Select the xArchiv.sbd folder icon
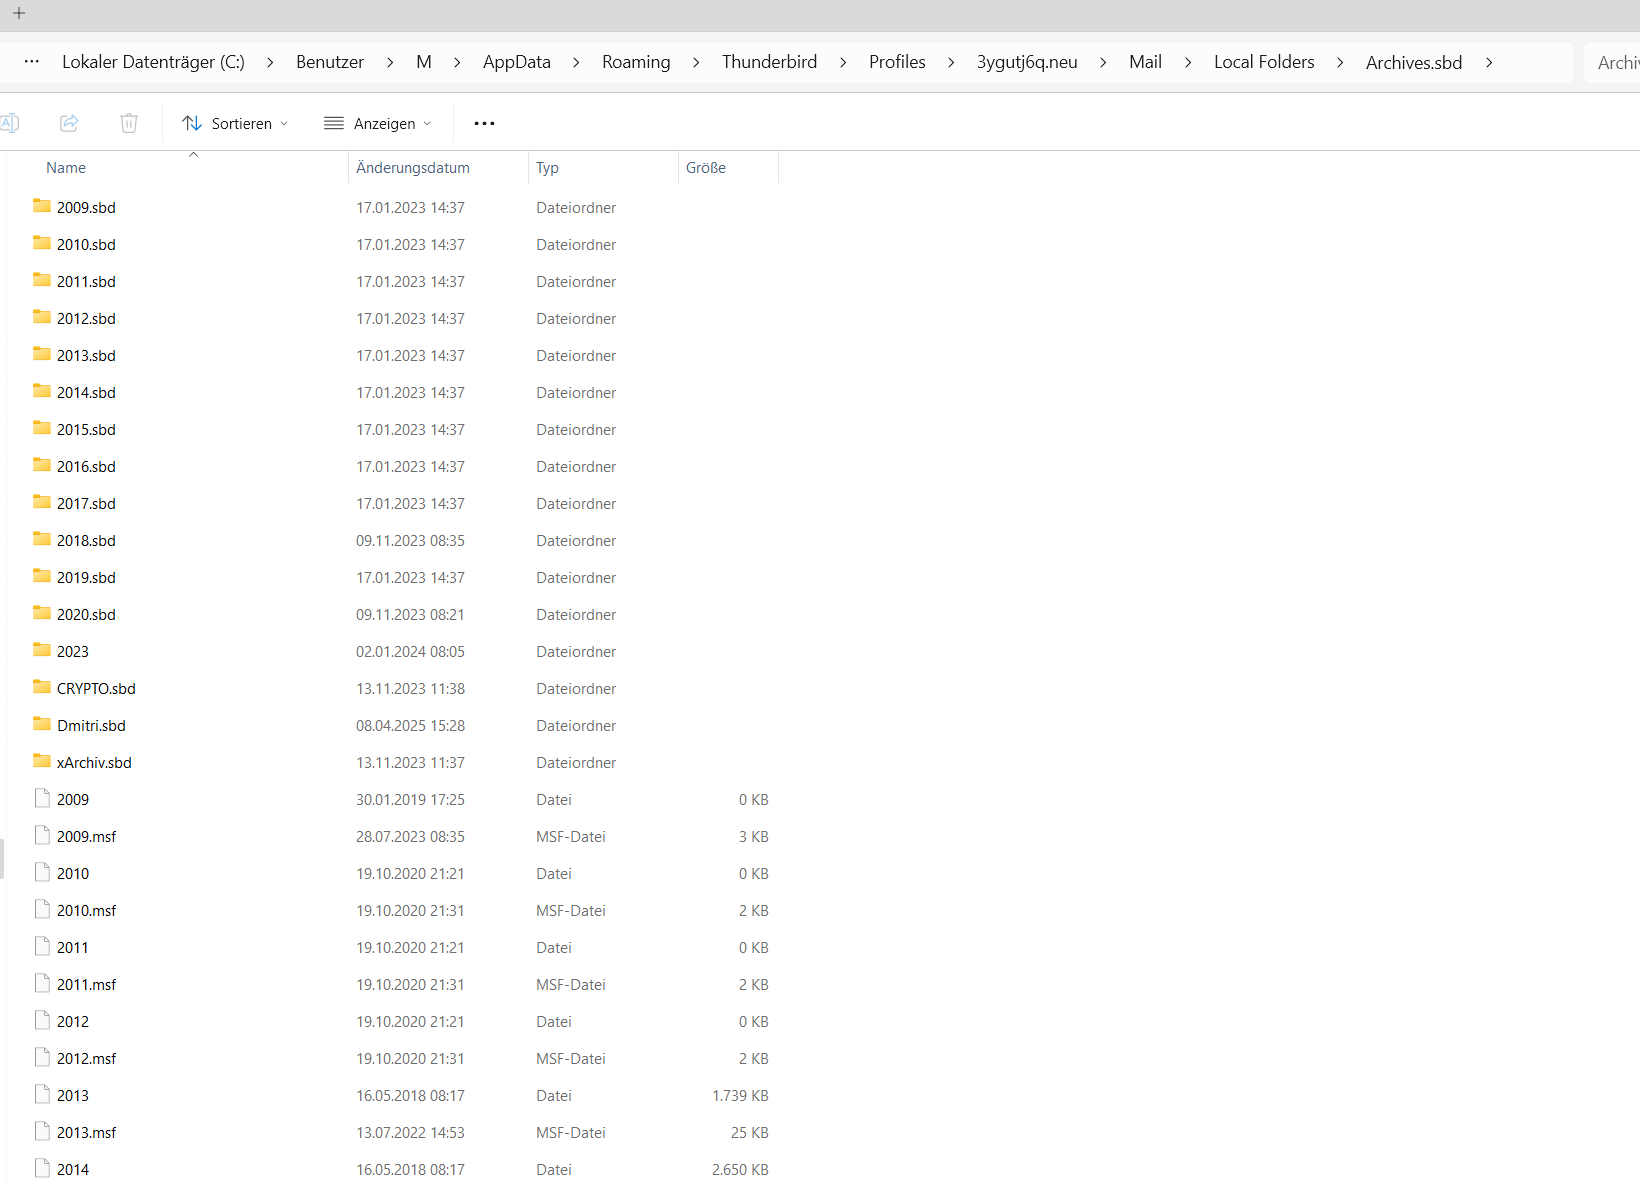The height and width of the screenshot is (1188, 1640). (x=42, y=761)
